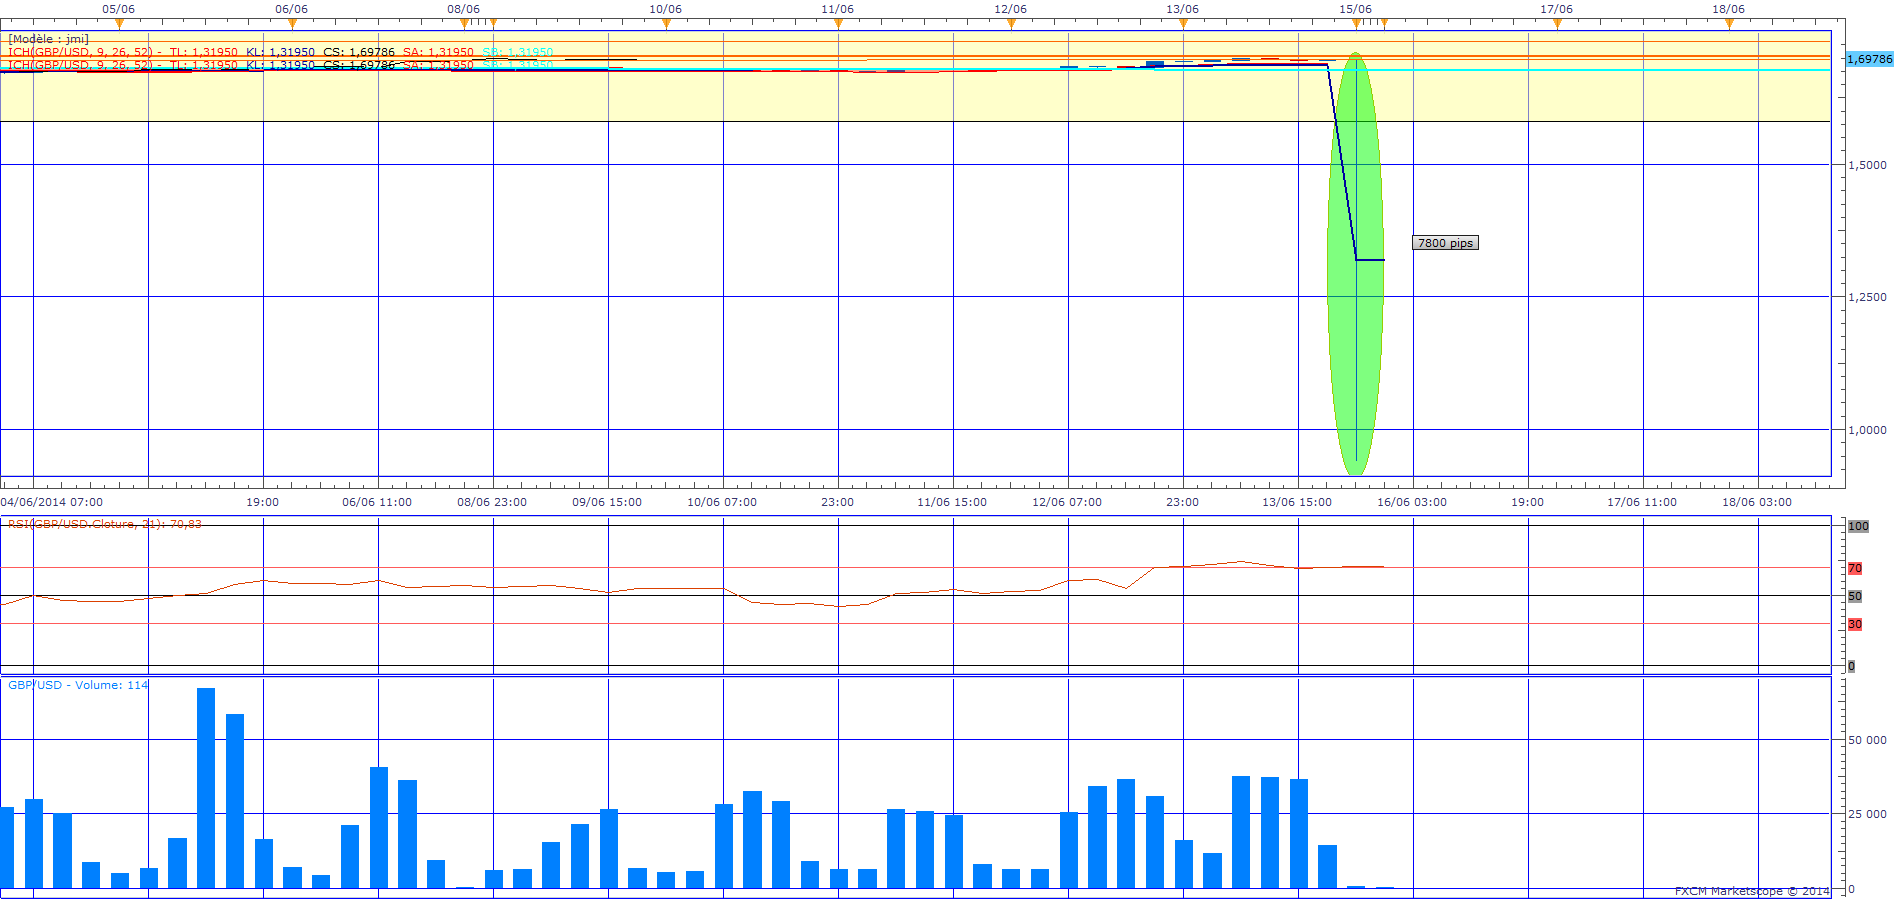The image size is (1903, 900).
Task: Click the '06/06 11:00' time axis label
Action: coord(377,502)
